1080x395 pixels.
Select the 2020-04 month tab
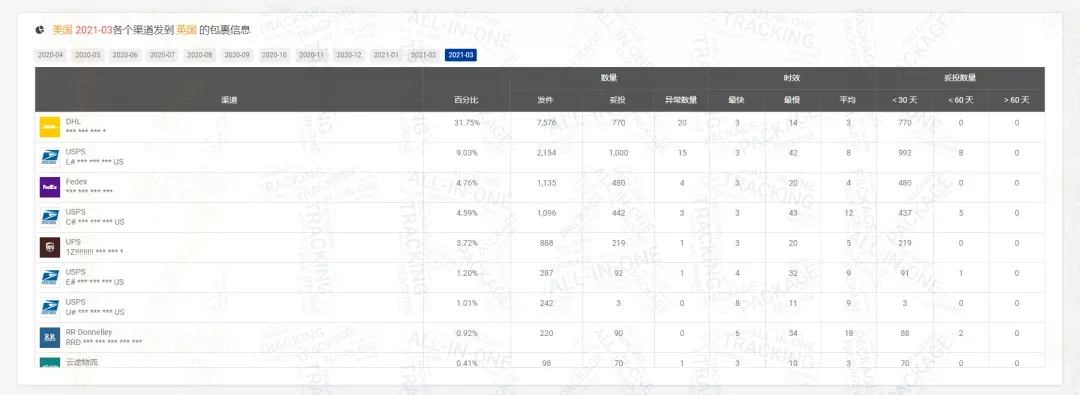51,55
